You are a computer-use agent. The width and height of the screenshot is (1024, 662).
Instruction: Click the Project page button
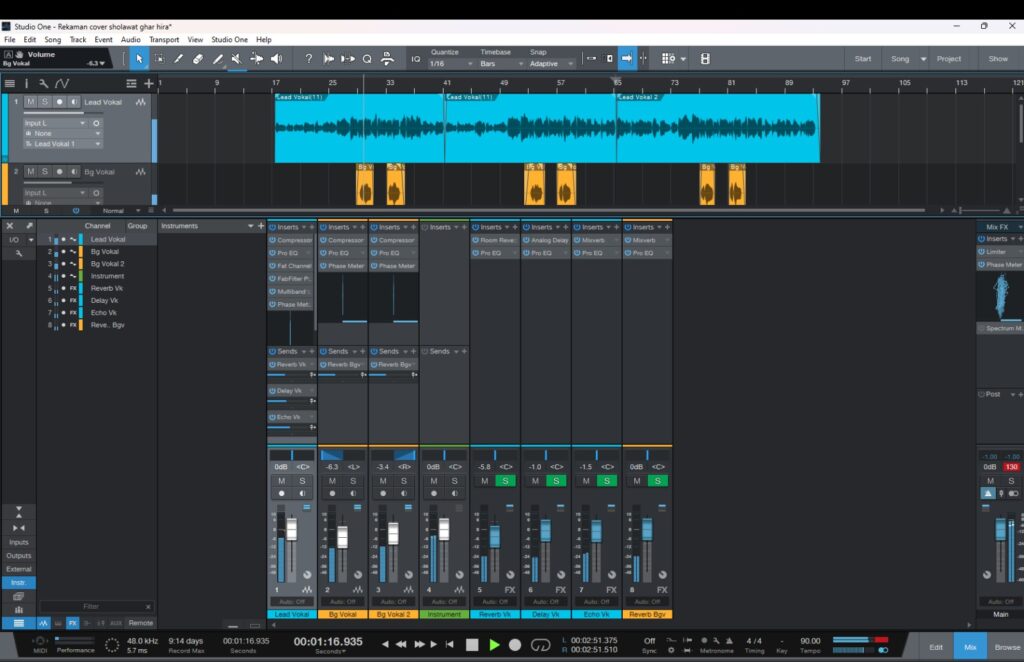(948, 59)
